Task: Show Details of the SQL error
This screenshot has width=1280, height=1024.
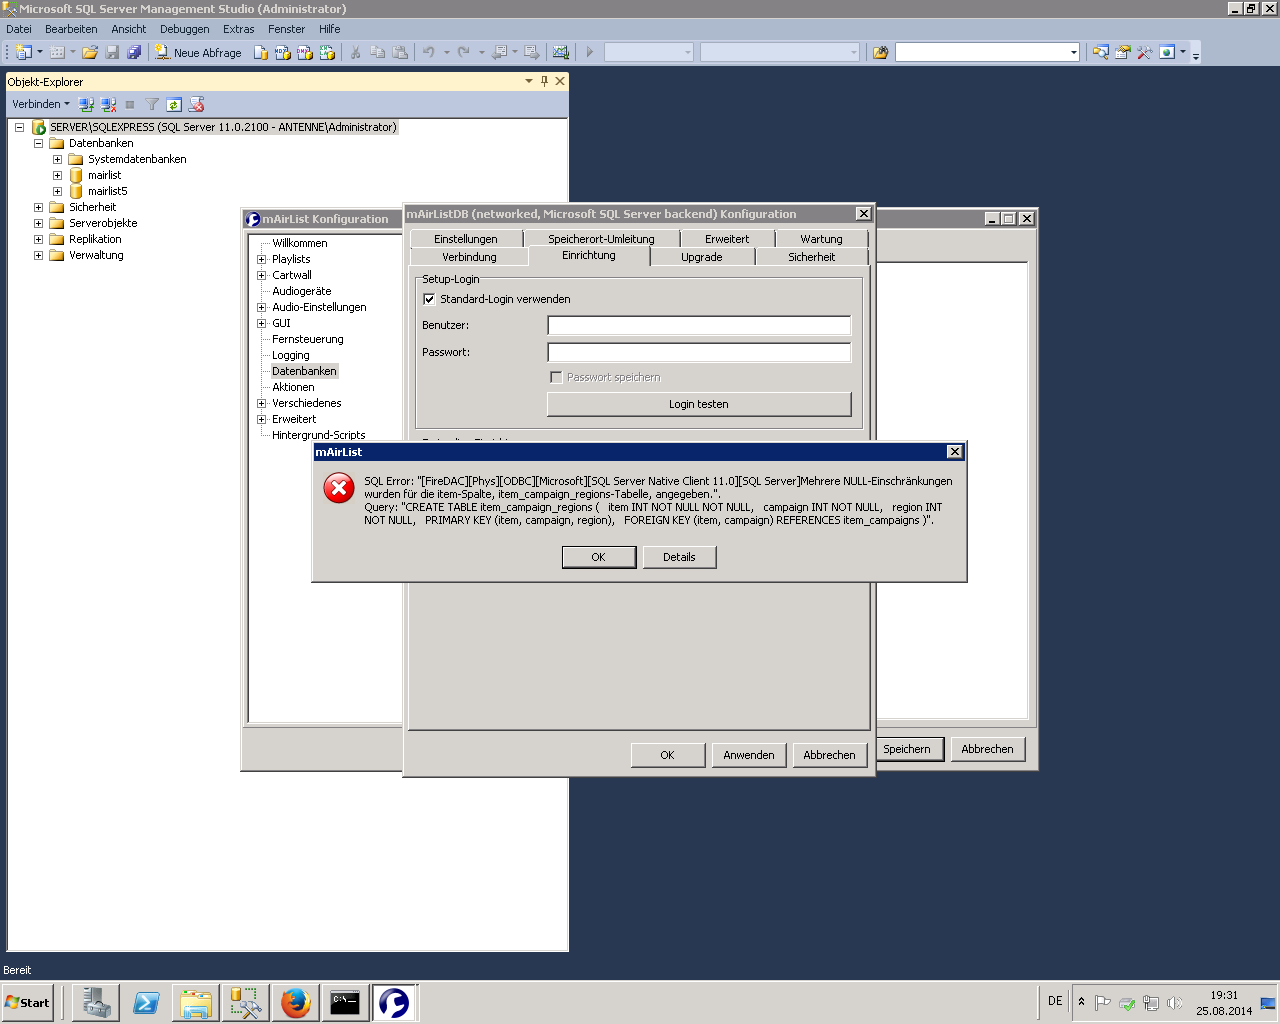Action: pyautogui.click(x=679, y=557)
